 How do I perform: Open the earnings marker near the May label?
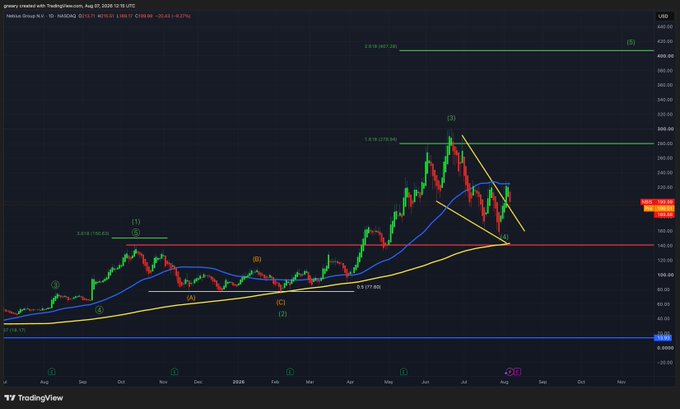pyautogui.click(x=404, y=371)
